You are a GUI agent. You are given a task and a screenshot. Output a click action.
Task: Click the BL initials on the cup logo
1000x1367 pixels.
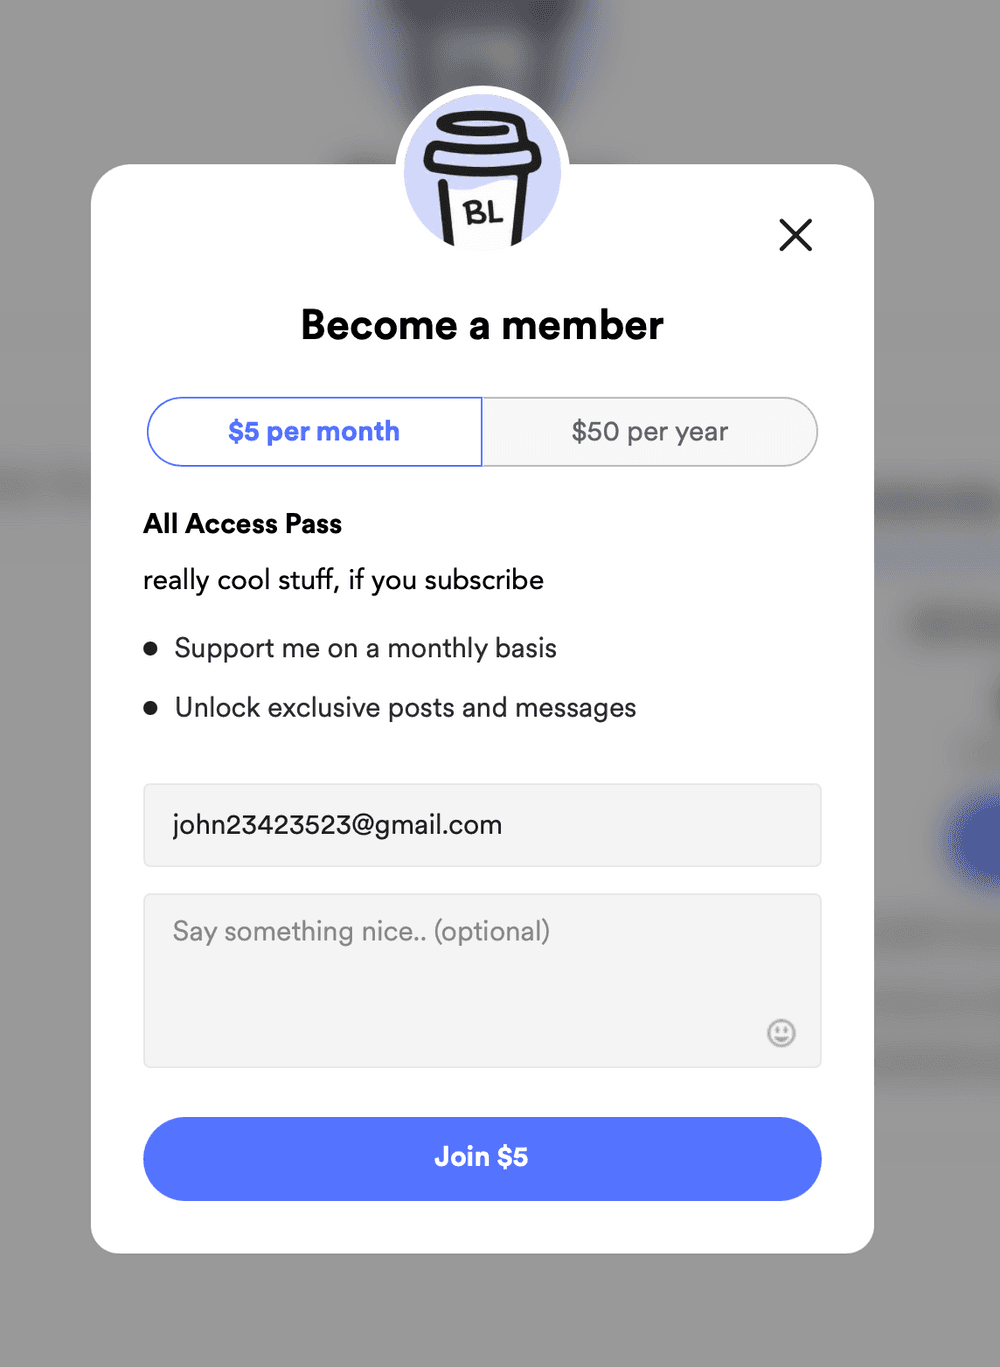[483, 212]
